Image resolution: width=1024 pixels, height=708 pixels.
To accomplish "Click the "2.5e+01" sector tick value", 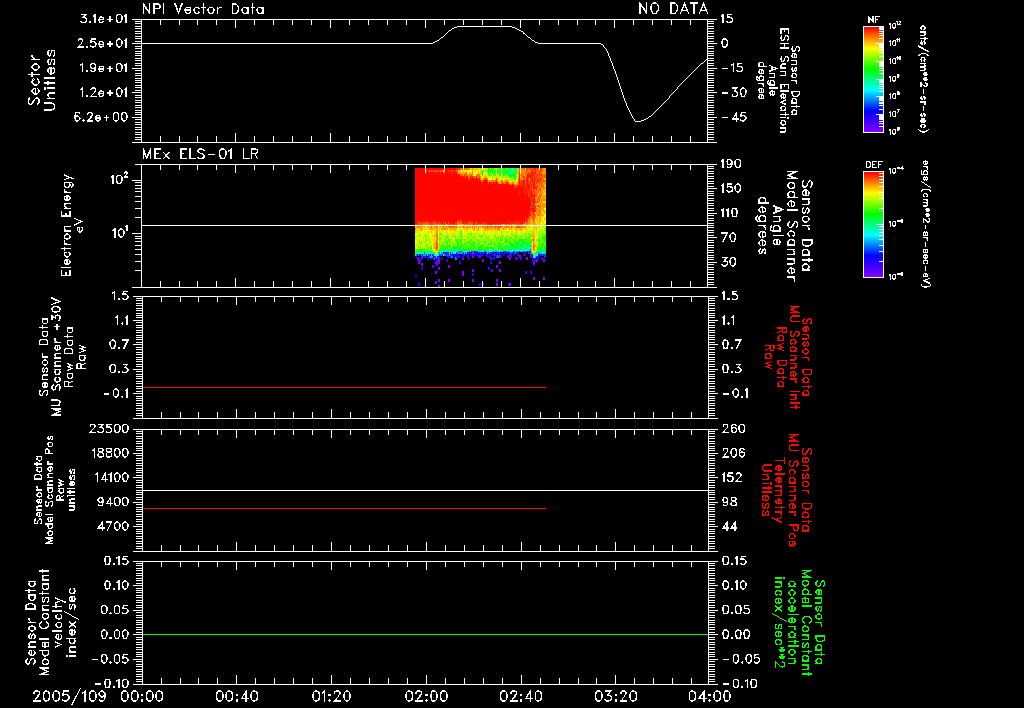I will pyautogui.click(x=103, y=44).
